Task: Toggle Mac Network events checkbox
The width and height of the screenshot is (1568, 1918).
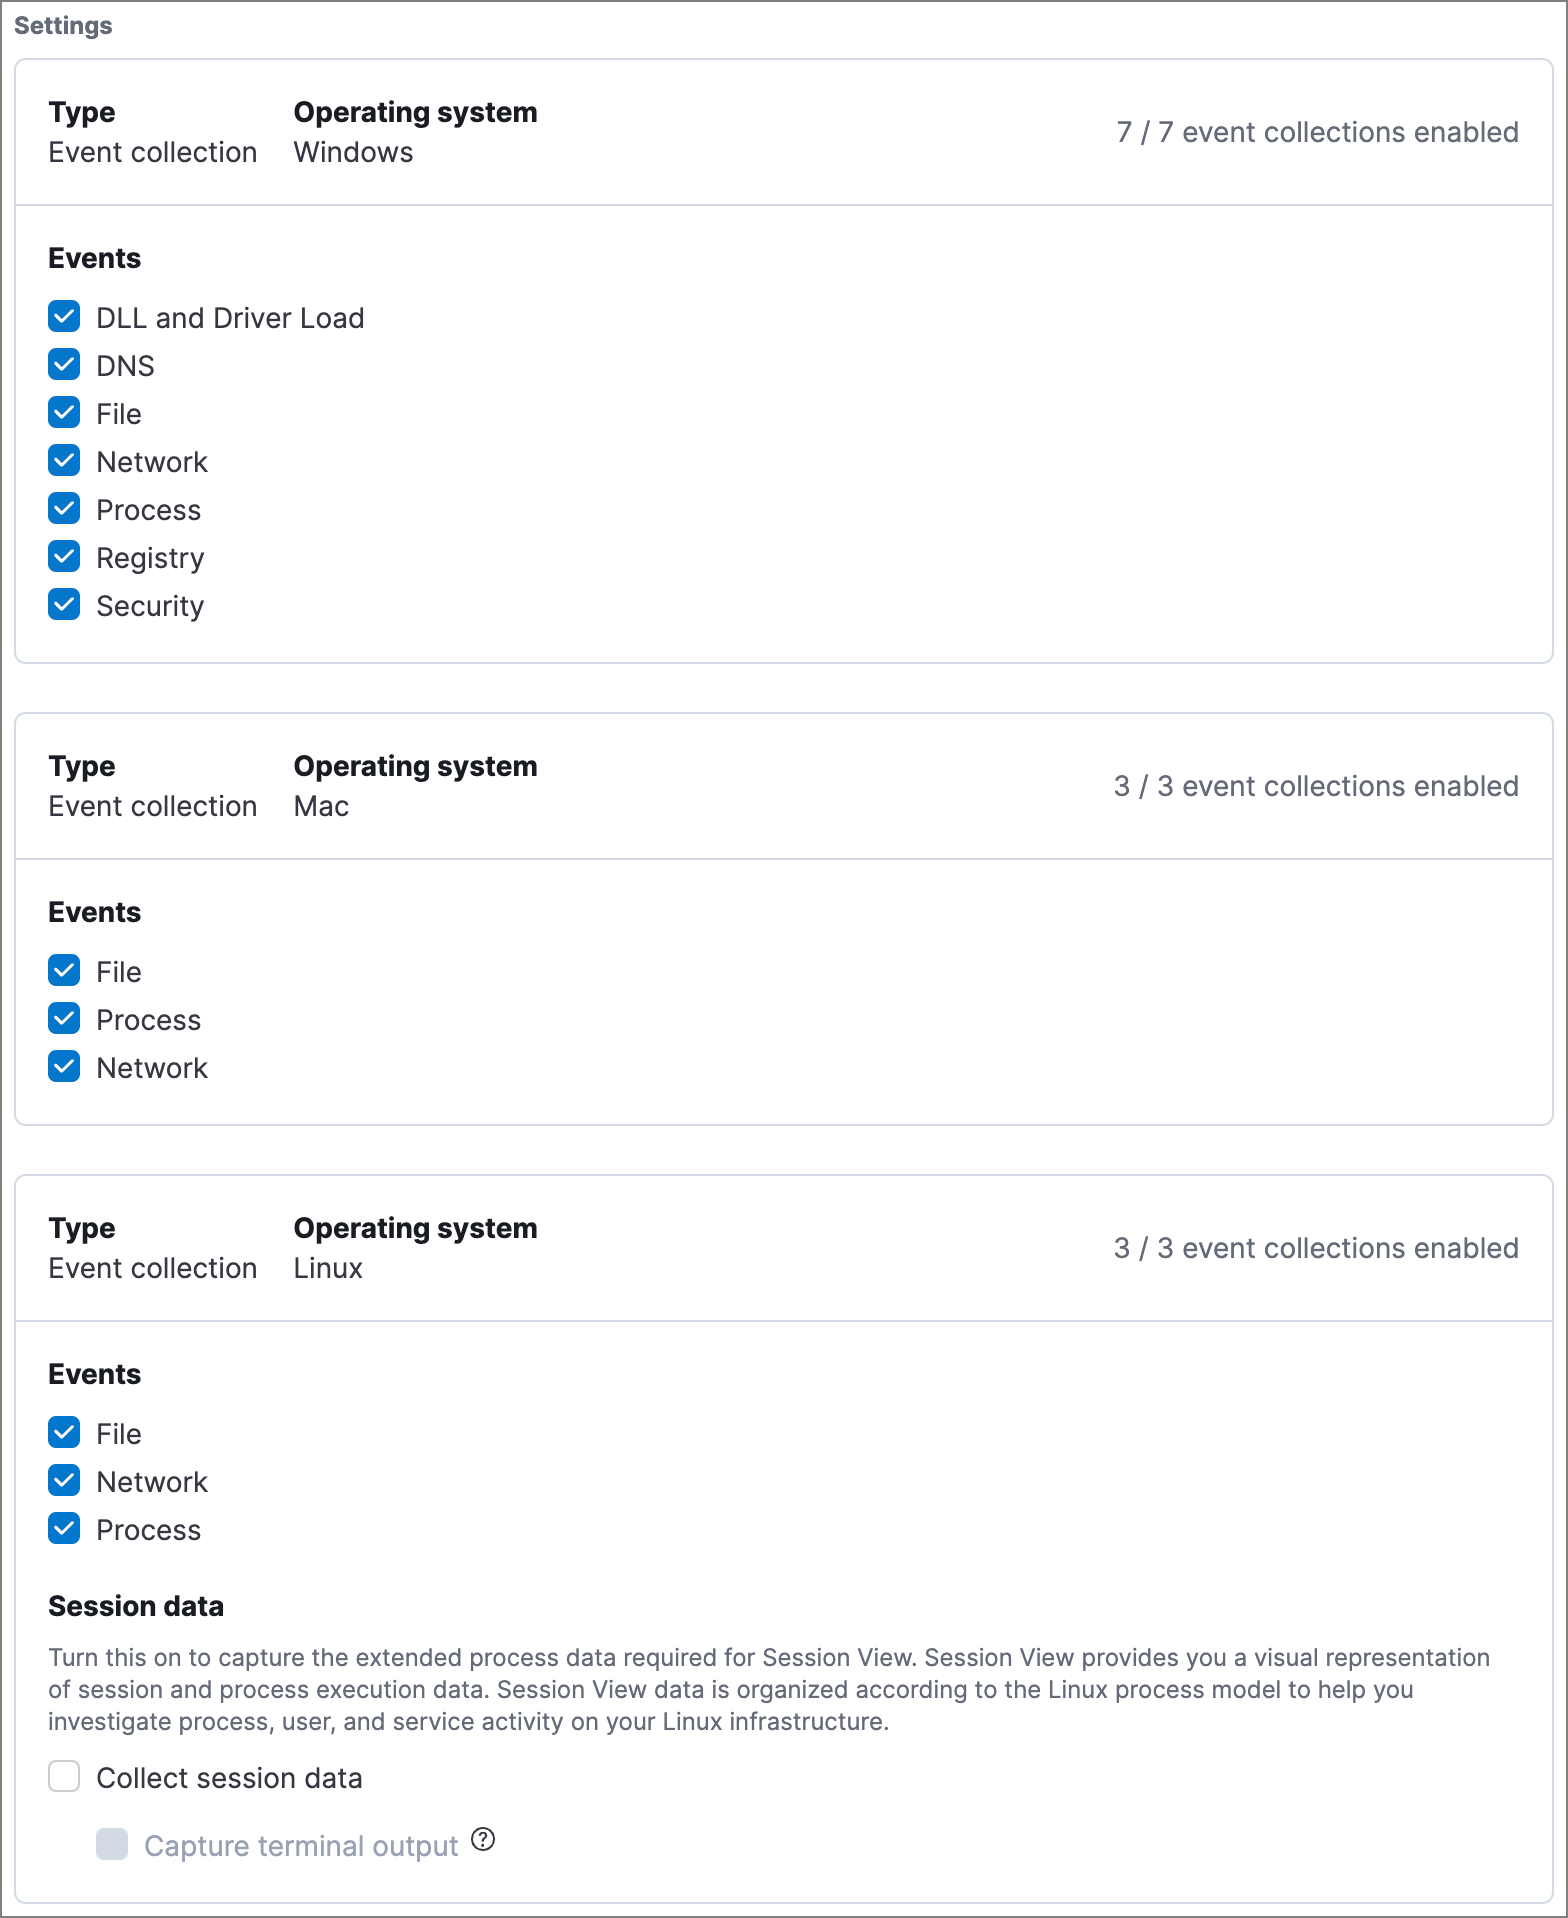Action: [x=64, y=1067]
